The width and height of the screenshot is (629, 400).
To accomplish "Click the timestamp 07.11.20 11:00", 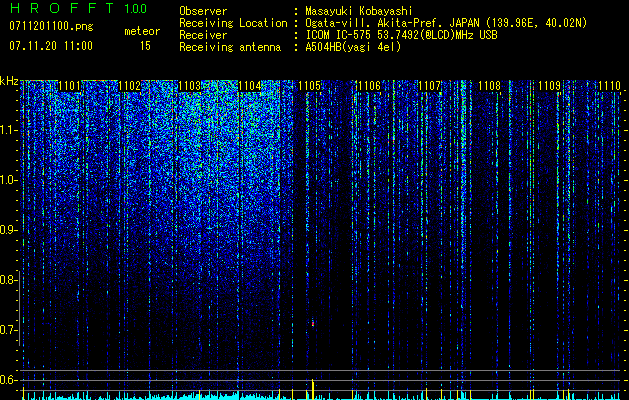I will (51, 46).
